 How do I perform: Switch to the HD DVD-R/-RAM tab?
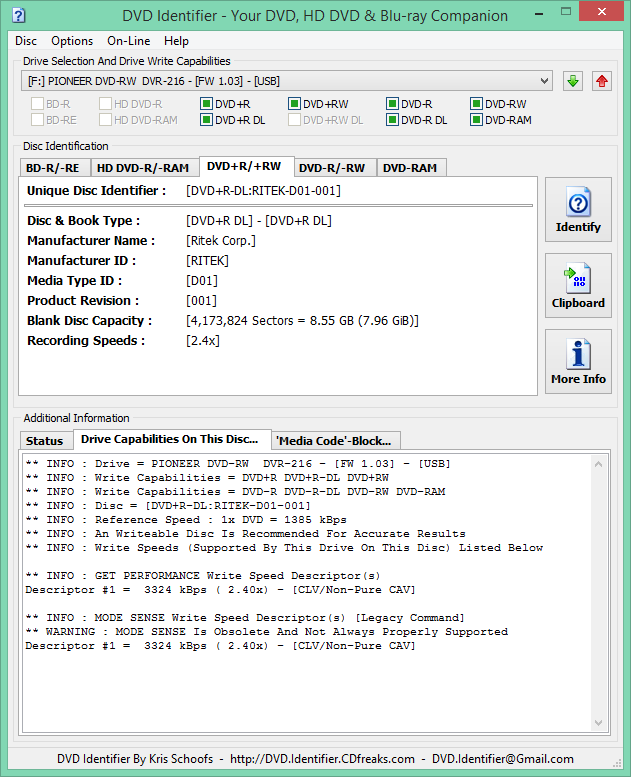coord(143,168)
